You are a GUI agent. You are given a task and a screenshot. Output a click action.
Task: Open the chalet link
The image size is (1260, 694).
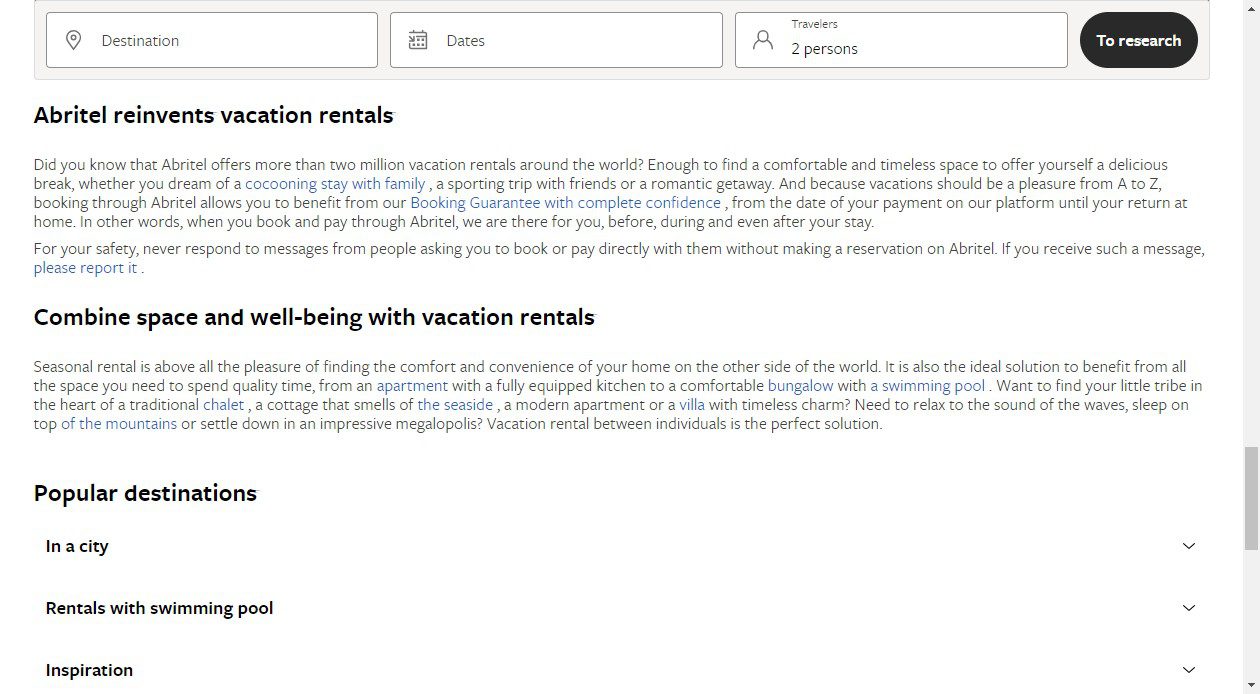223,405
